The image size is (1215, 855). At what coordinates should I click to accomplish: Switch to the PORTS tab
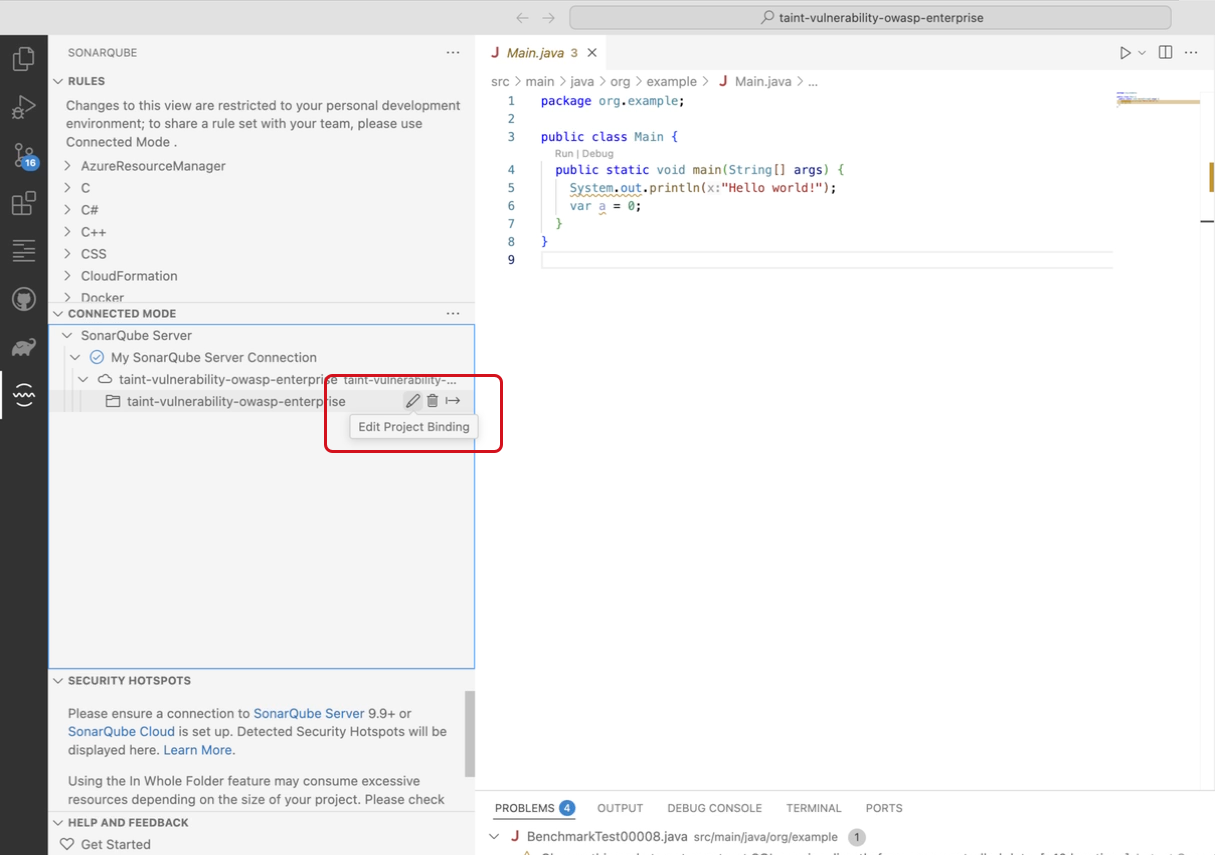tap(884, 808)
